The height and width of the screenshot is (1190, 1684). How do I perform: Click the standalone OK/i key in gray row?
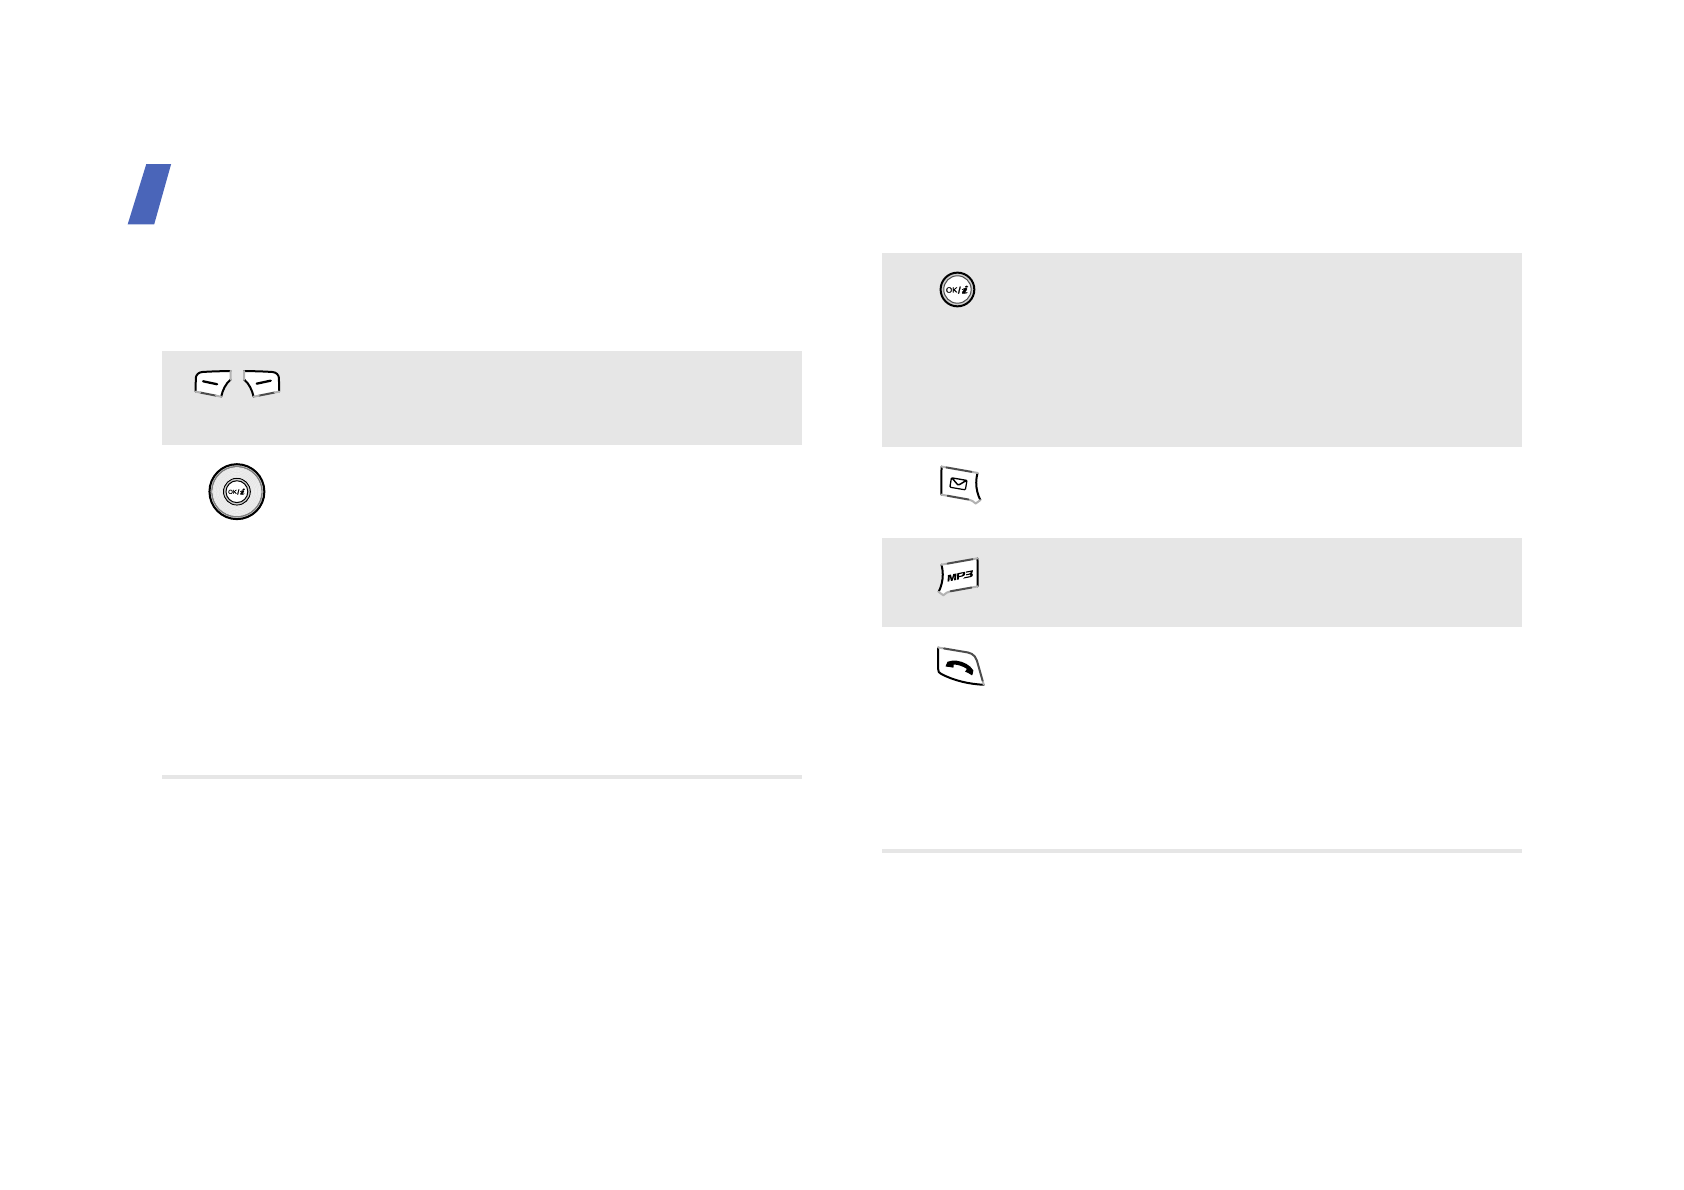[x=957, y=290]
